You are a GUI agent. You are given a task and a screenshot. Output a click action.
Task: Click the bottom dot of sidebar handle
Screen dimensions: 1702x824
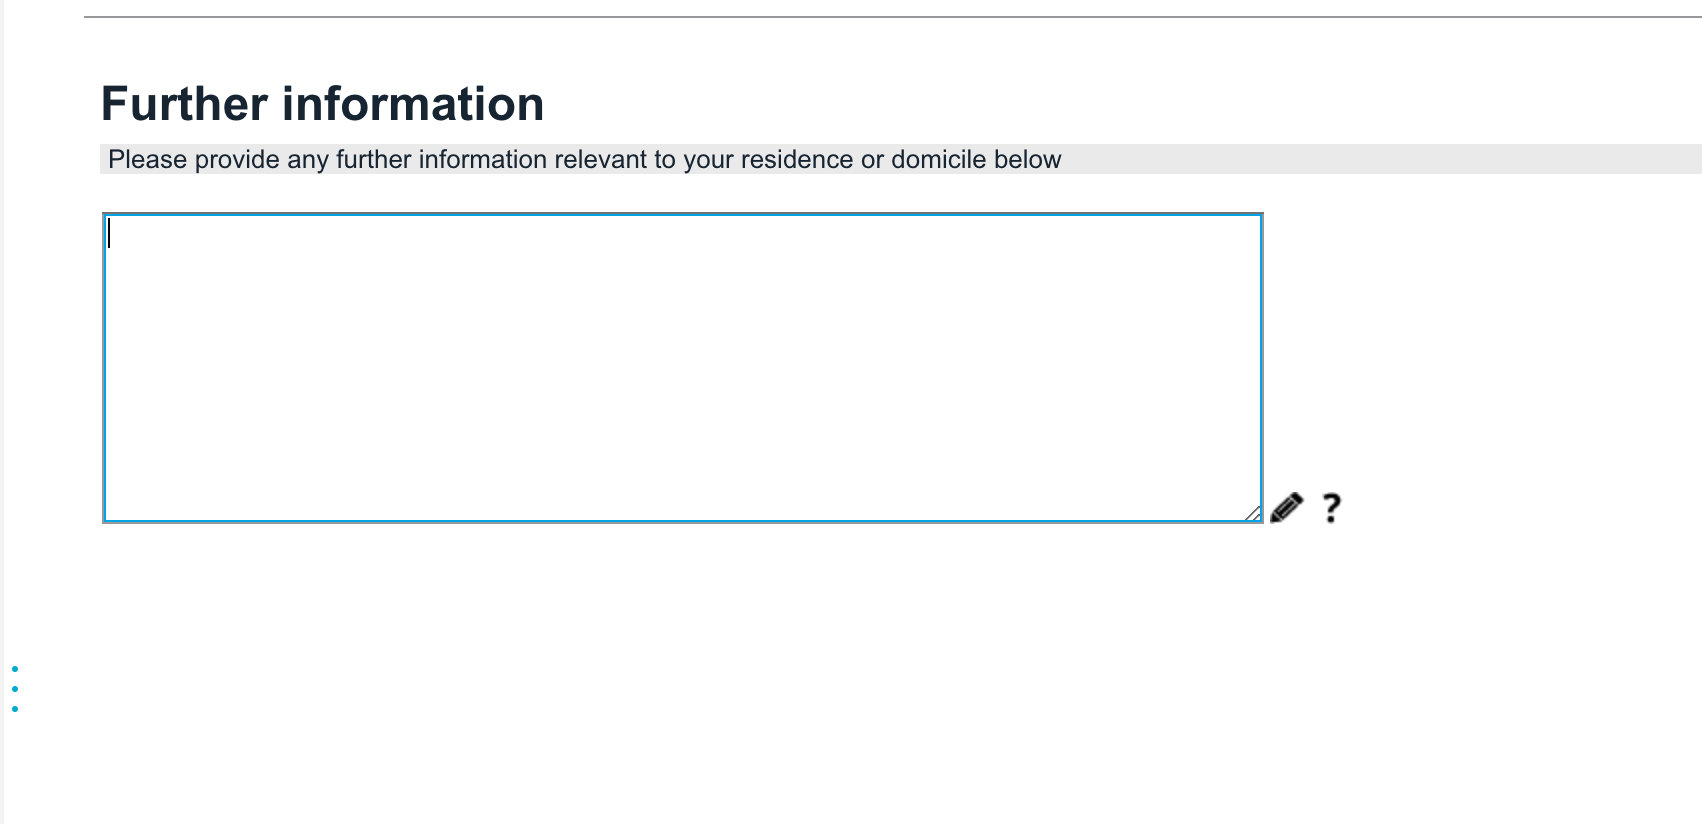15,709
